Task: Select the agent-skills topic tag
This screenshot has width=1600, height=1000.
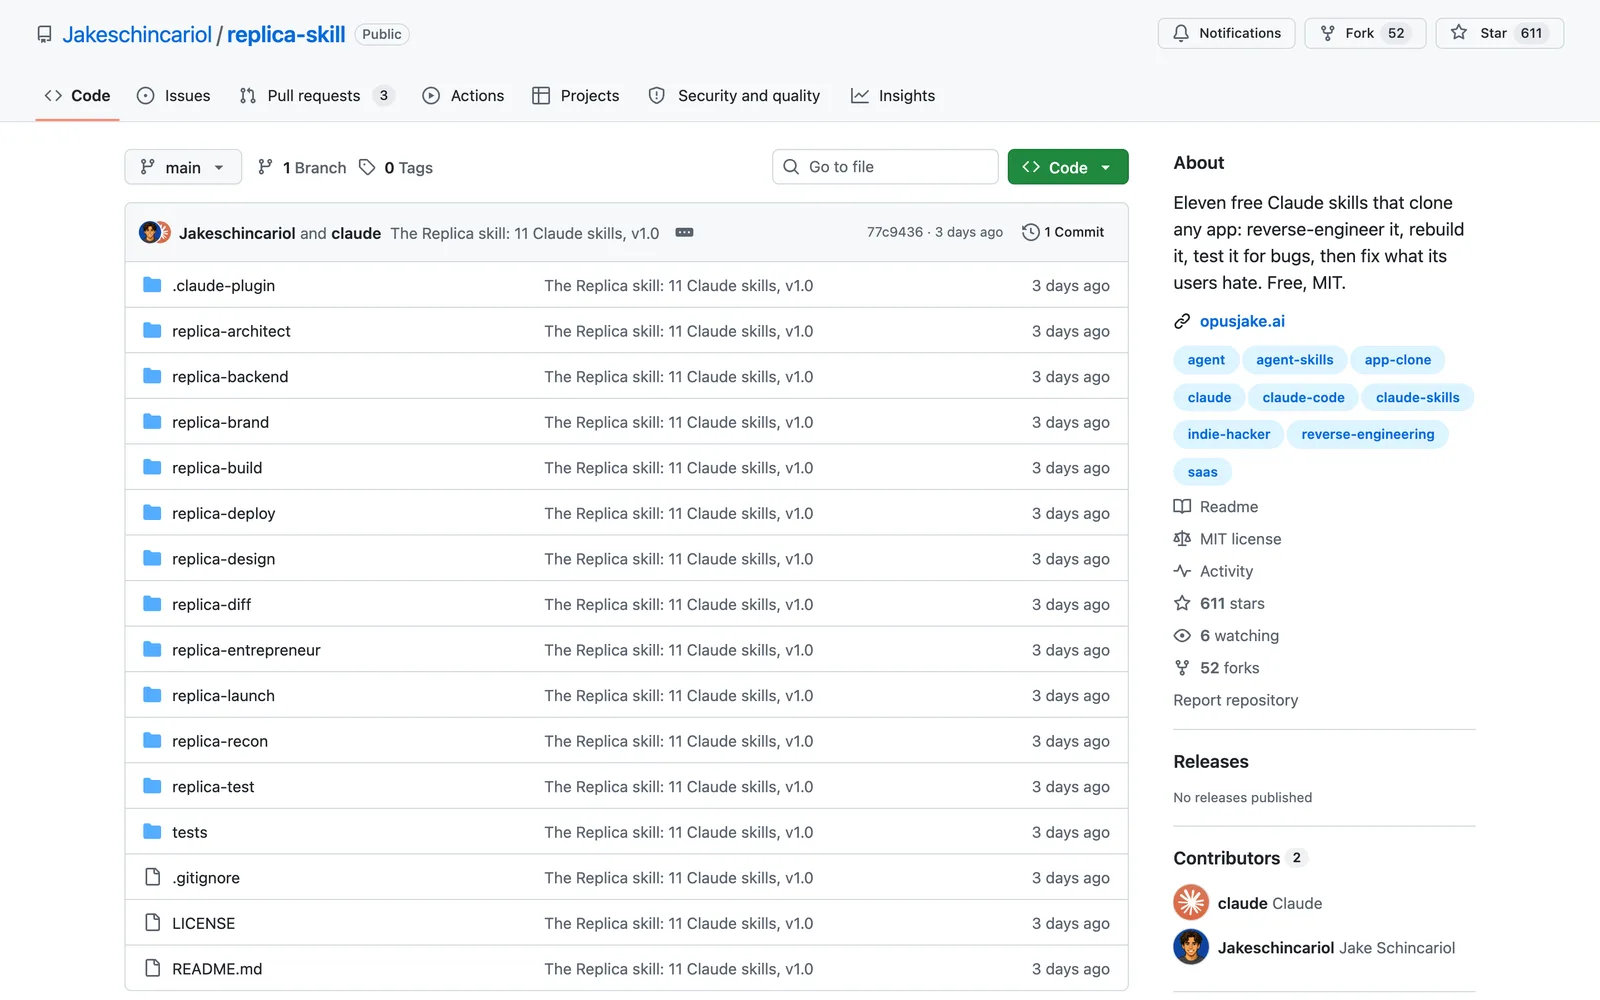Action: coord(1295,360)
